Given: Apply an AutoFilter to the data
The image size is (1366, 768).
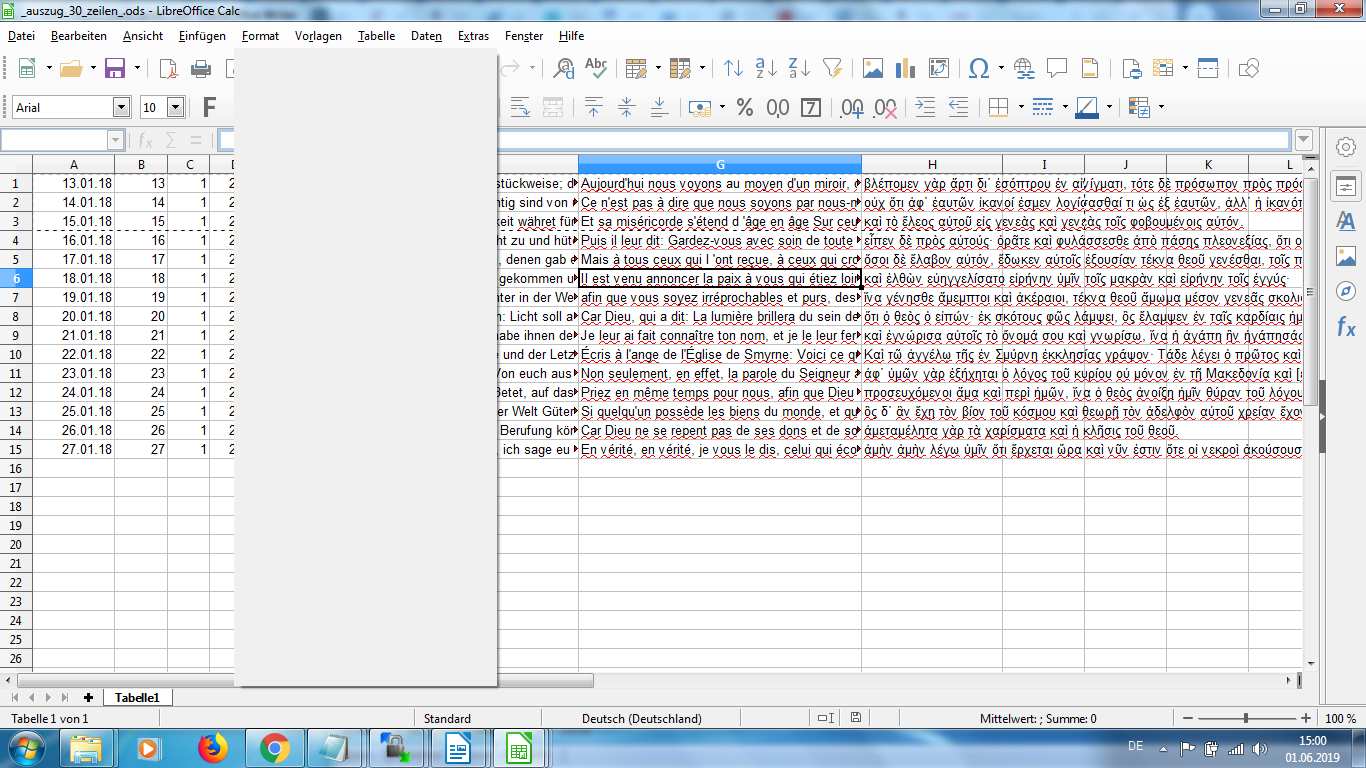Looking at the screenshot, I should 833,68.
